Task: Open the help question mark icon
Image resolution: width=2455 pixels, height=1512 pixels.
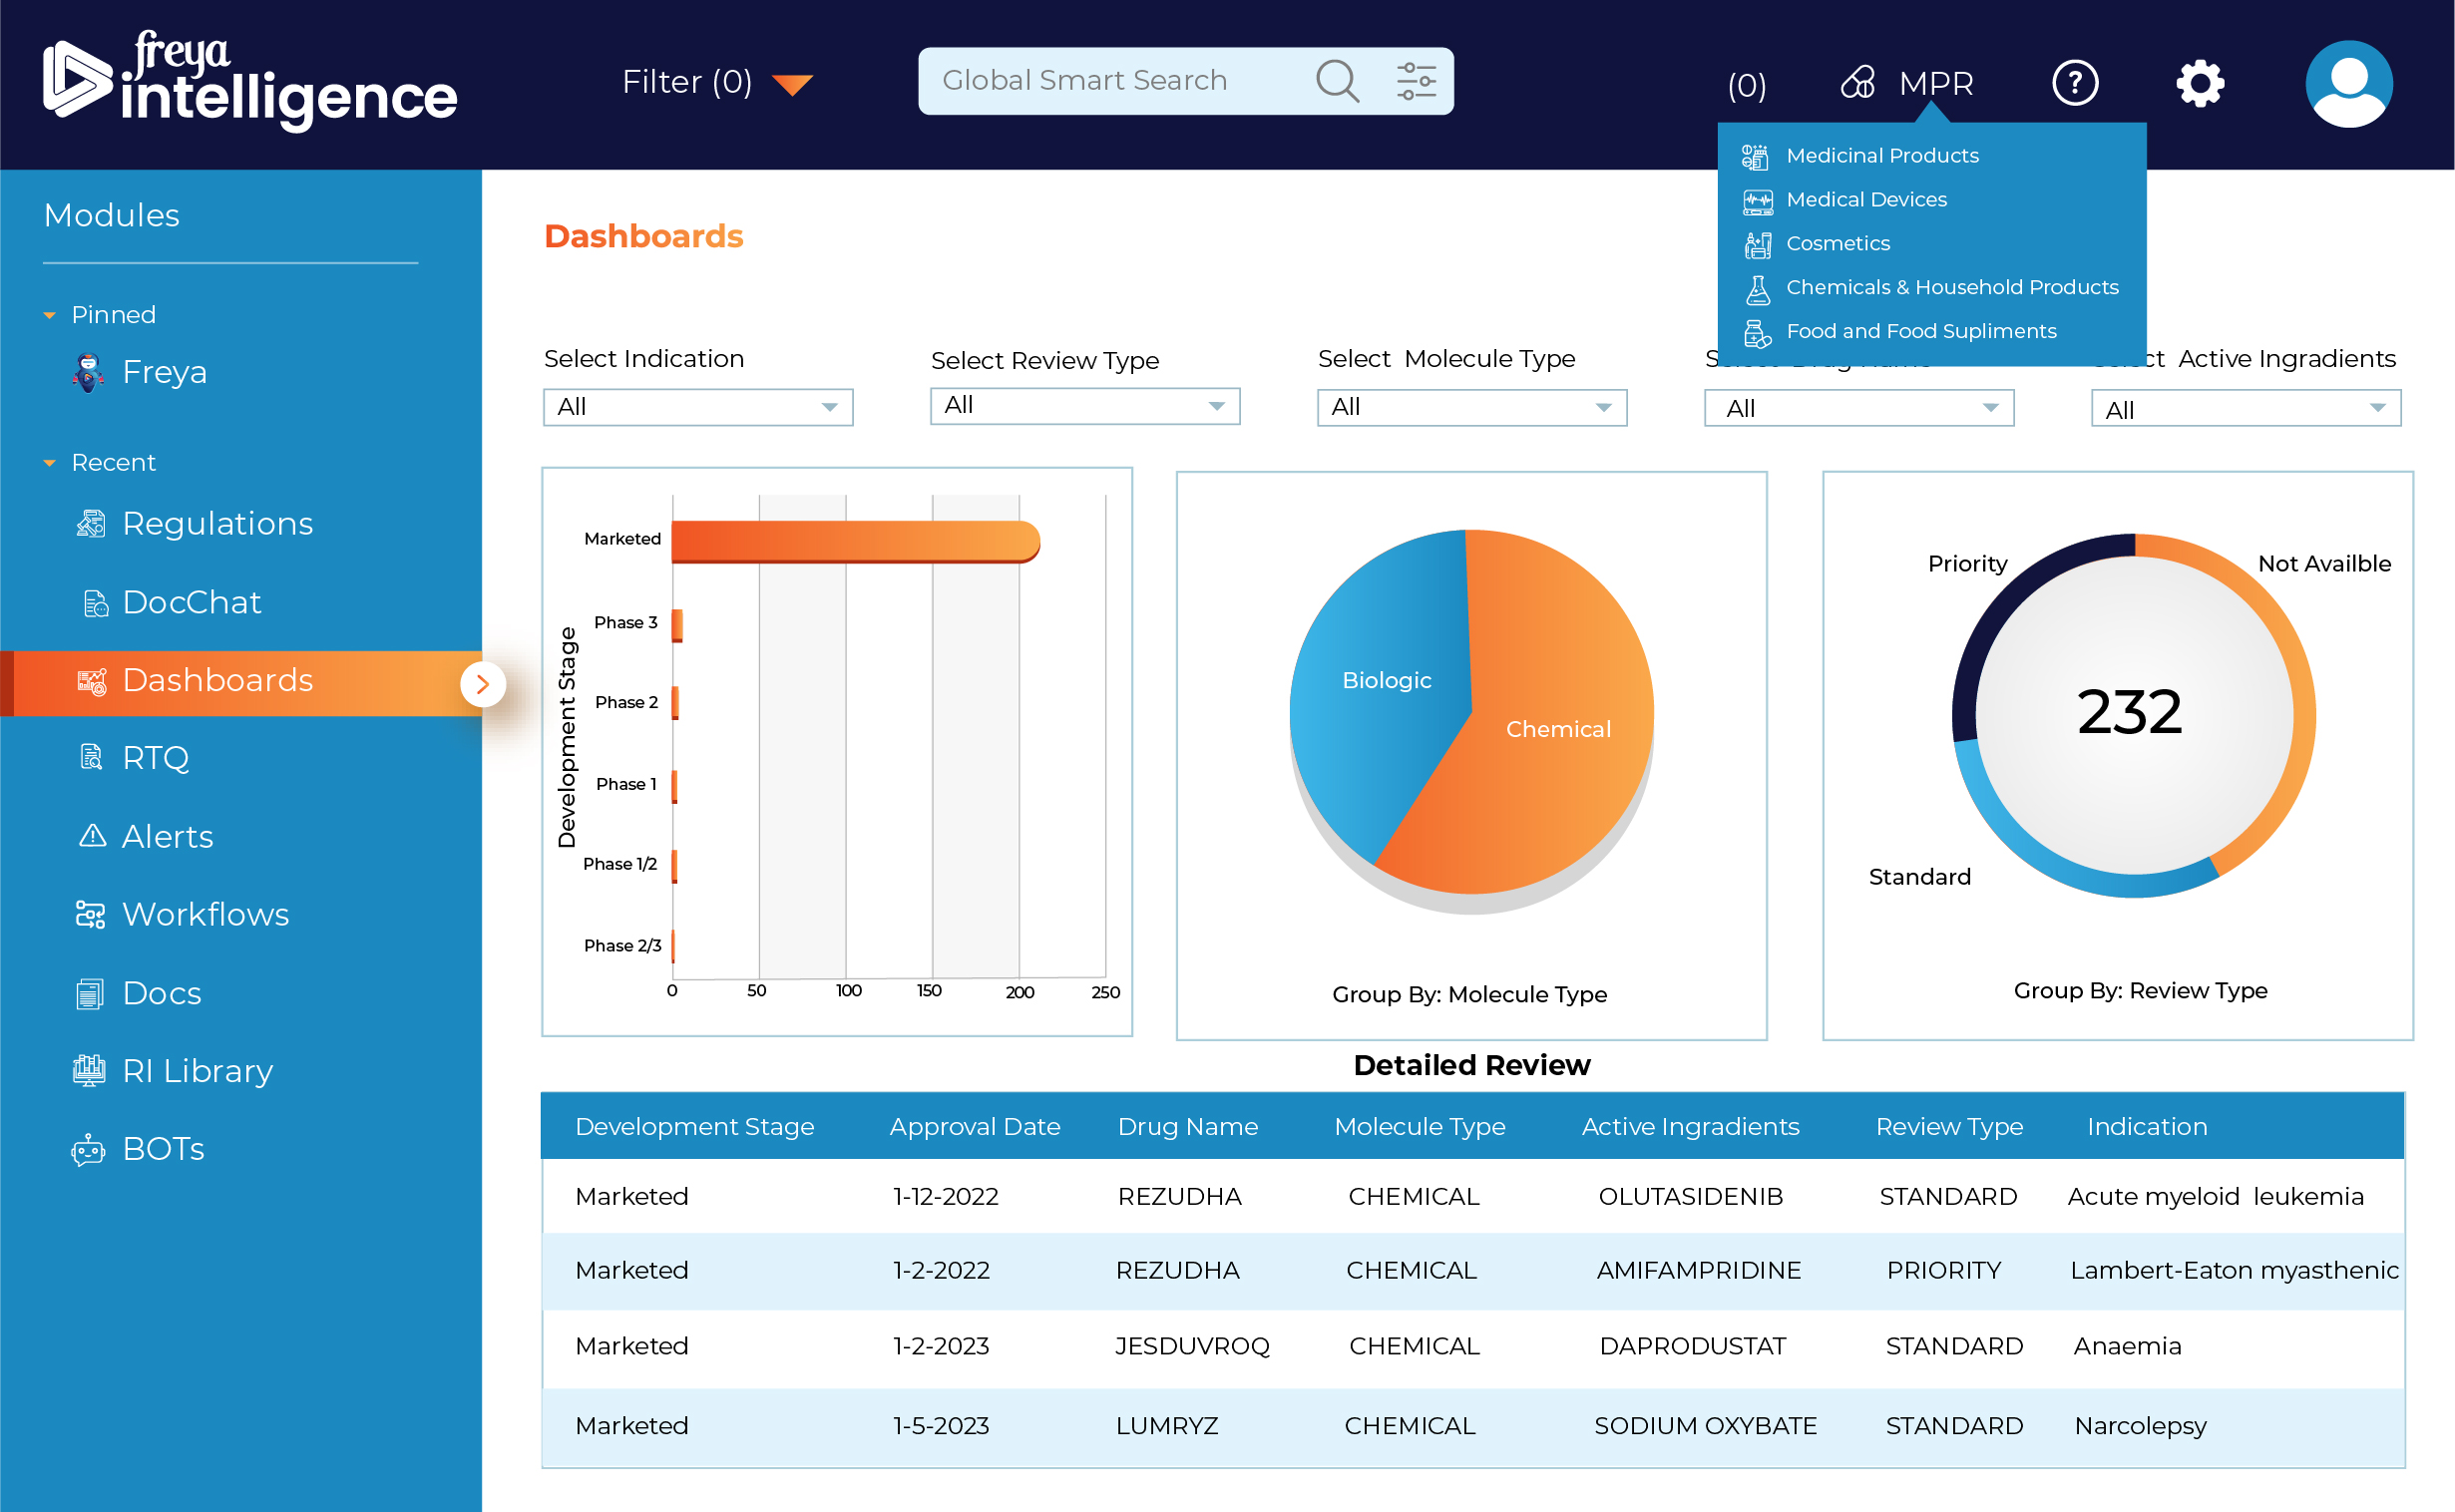Action: click(2074, 83)
